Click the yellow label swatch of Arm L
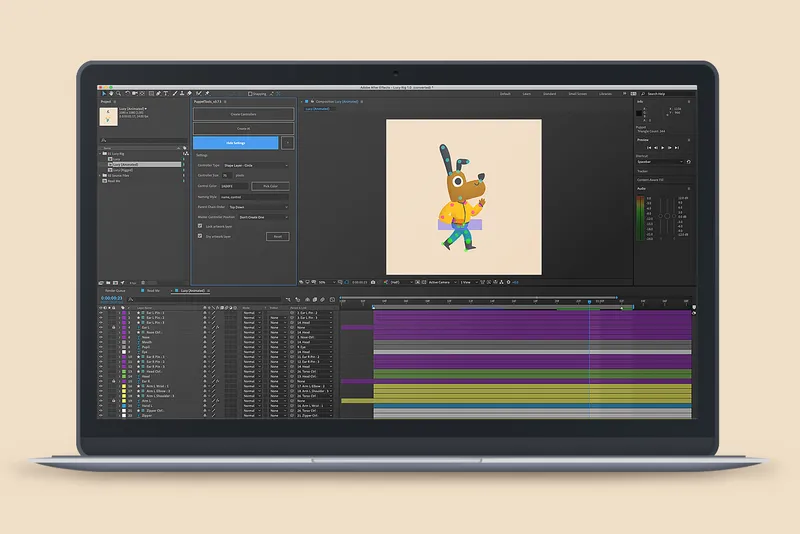 click(124, 400)
